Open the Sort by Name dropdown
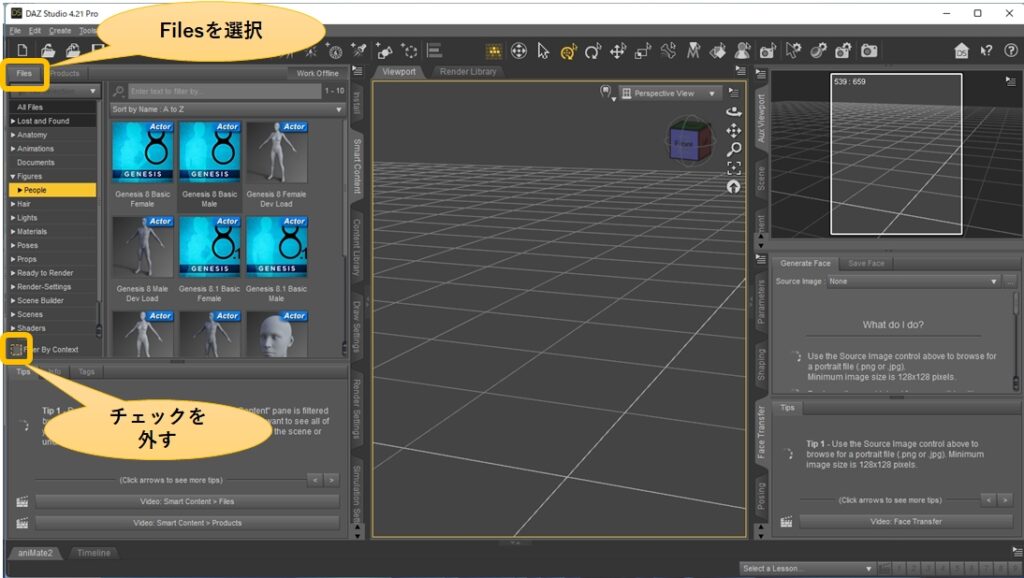Screen dimensions: 1024x578 (x=227, y=108)
